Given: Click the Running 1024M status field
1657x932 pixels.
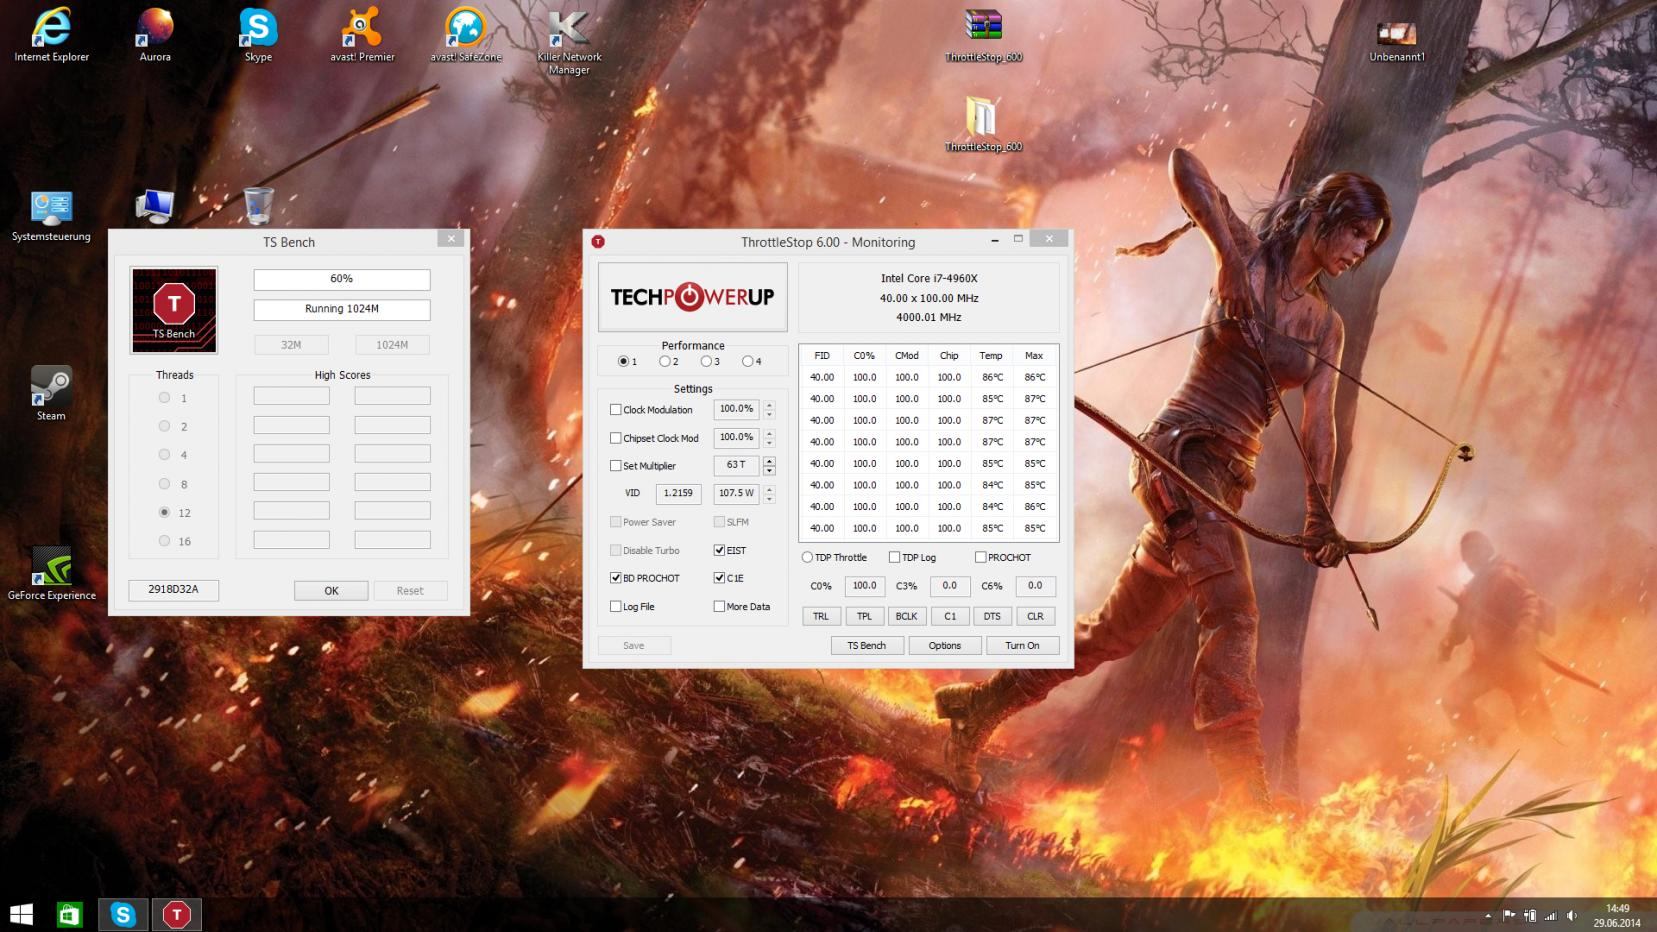Looking at the screenshot, I should pyautogui.click(x=342, y=309).
